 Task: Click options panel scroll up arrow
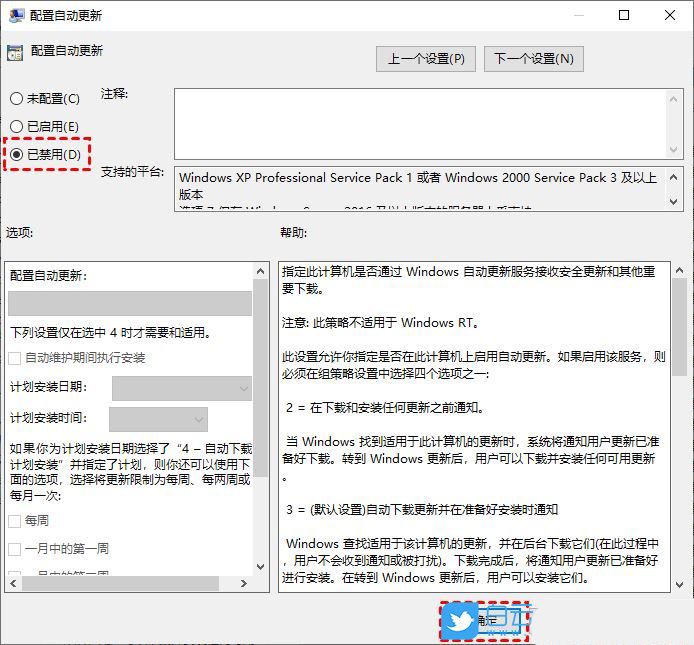point(261,271)
